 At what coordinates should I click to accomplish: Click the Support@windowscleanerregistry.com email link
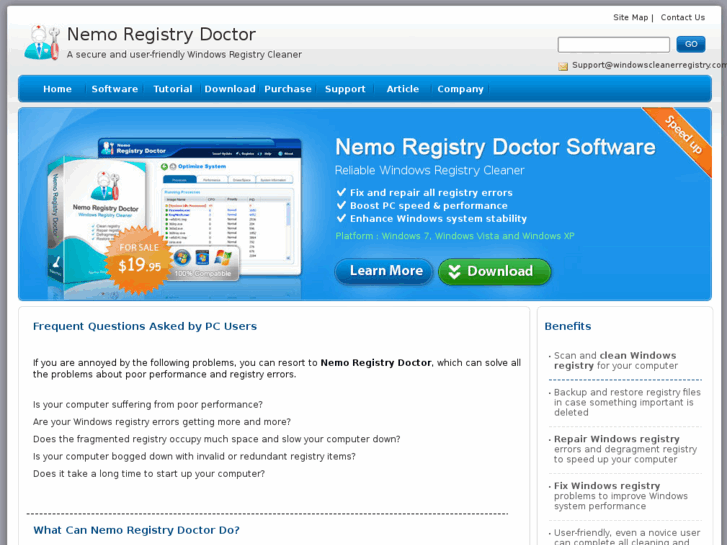[x=649, y=65]
